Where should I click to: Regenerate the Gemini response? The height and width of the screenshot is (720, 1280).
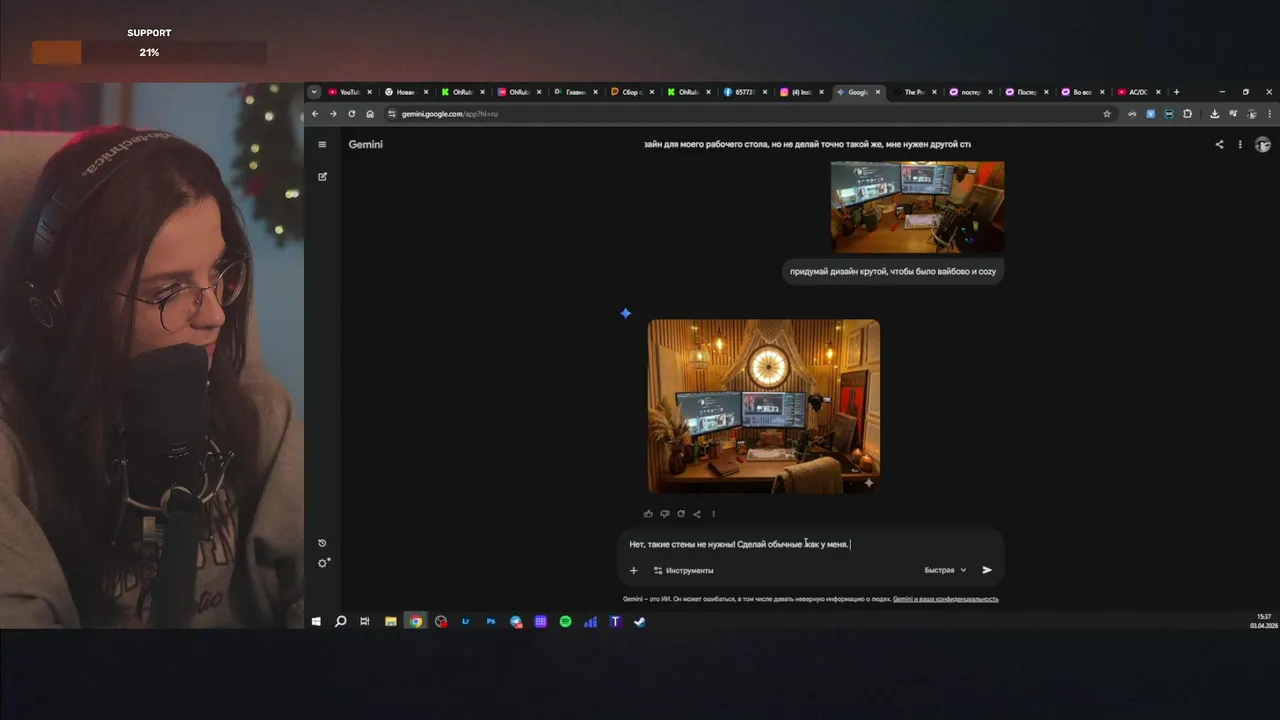[681, 514]
